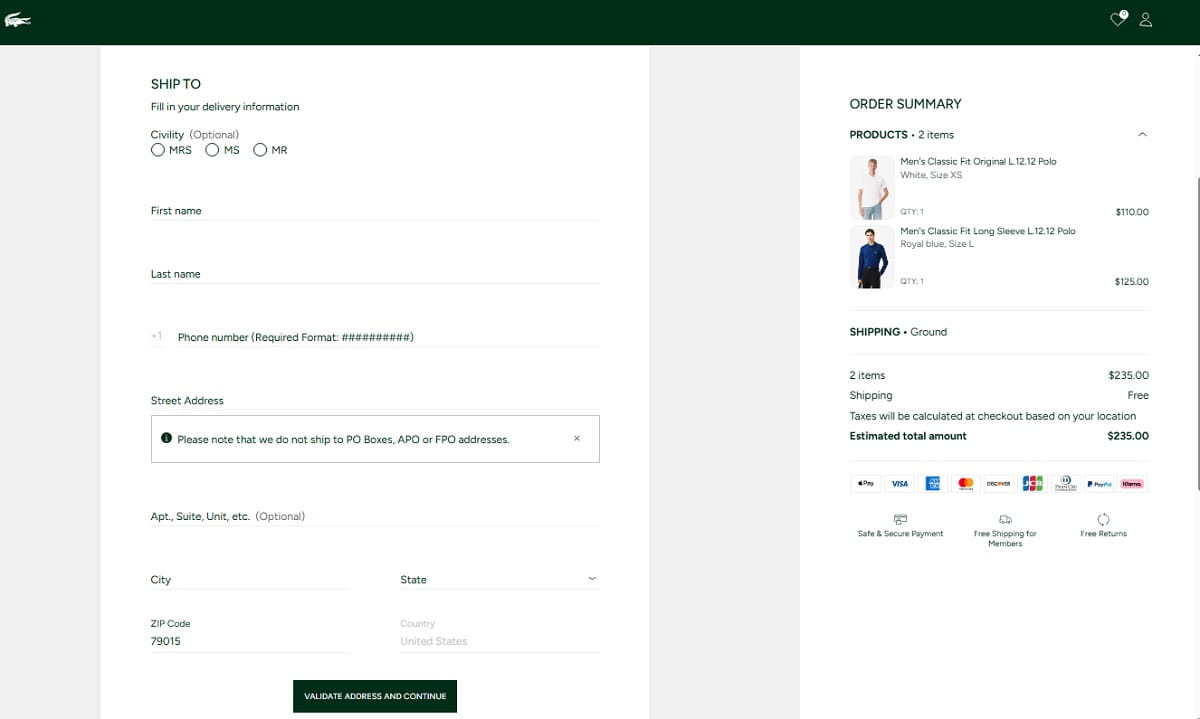This screenshot has width=1200, height=719.
Task: Collapse the Products list in order summary
Action: pyautogui.click(x=1142, y=135)
